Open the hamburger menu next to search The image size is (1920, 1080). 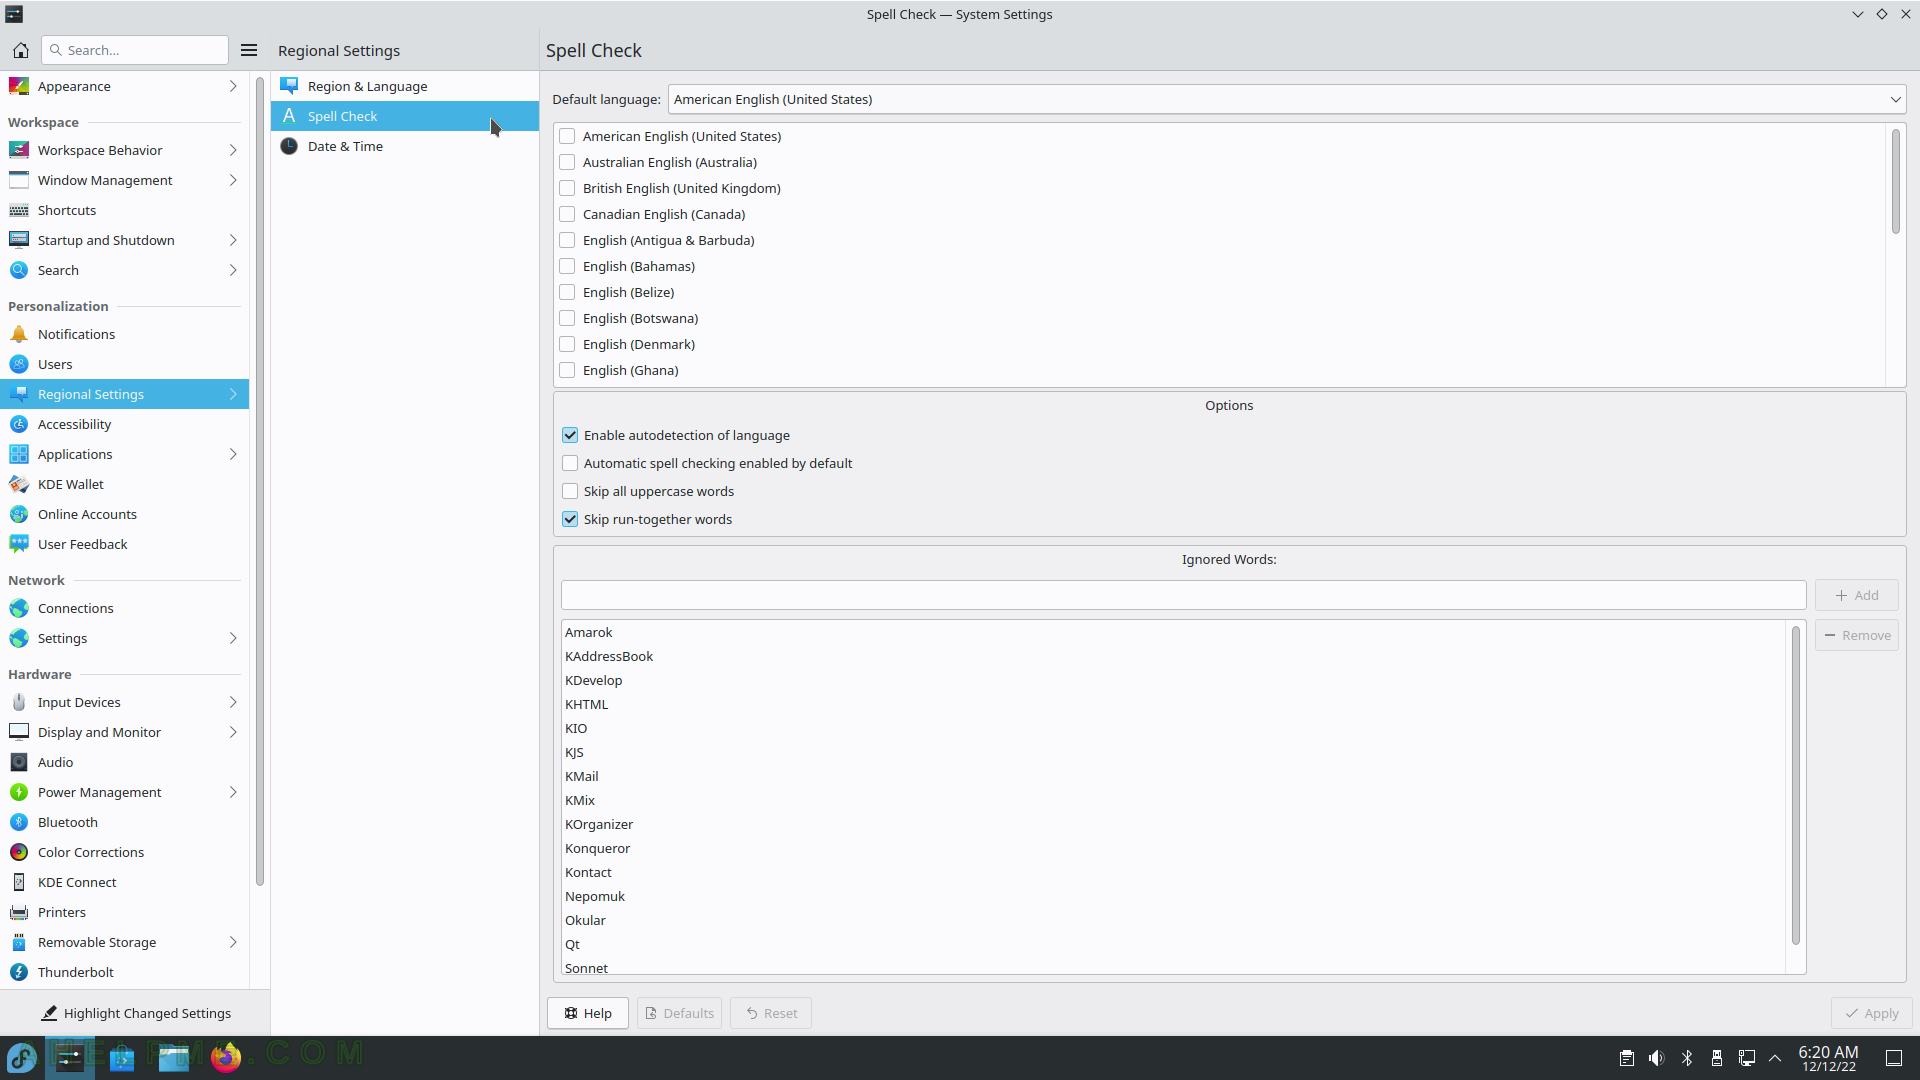(249, 50)
